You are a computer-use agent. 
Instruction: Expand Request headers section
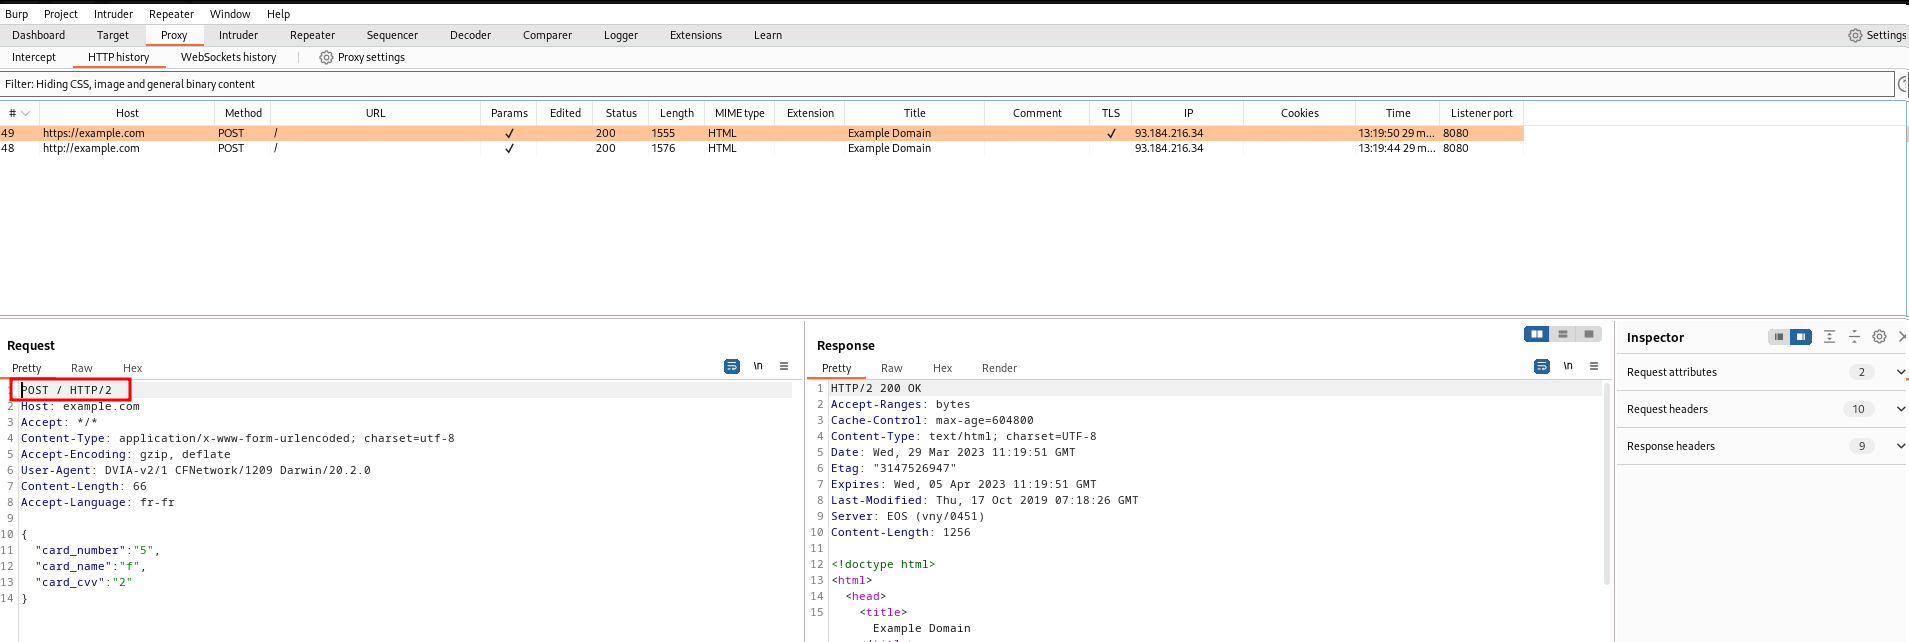tap(1900, 409)
